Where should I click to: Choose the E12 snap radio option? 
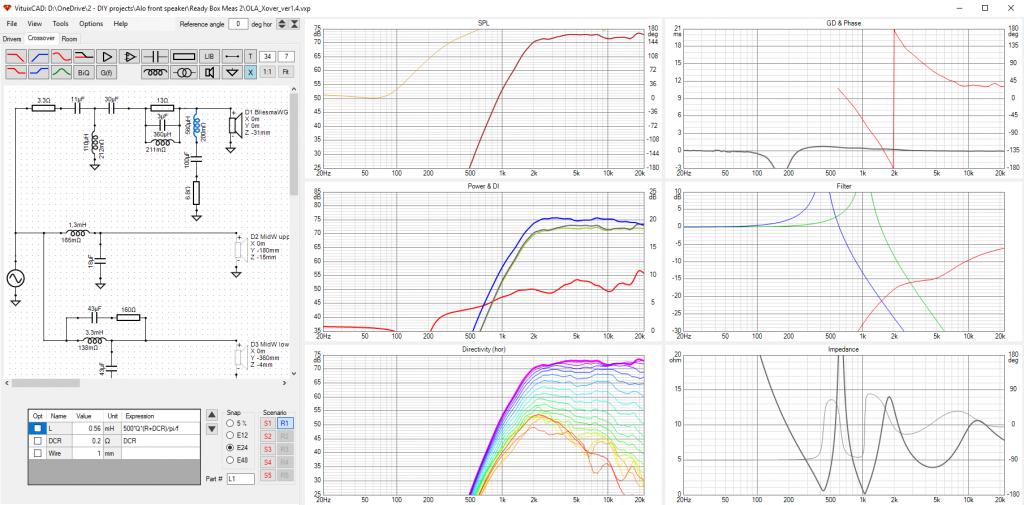pyautogui.click(x=230, y=435)
